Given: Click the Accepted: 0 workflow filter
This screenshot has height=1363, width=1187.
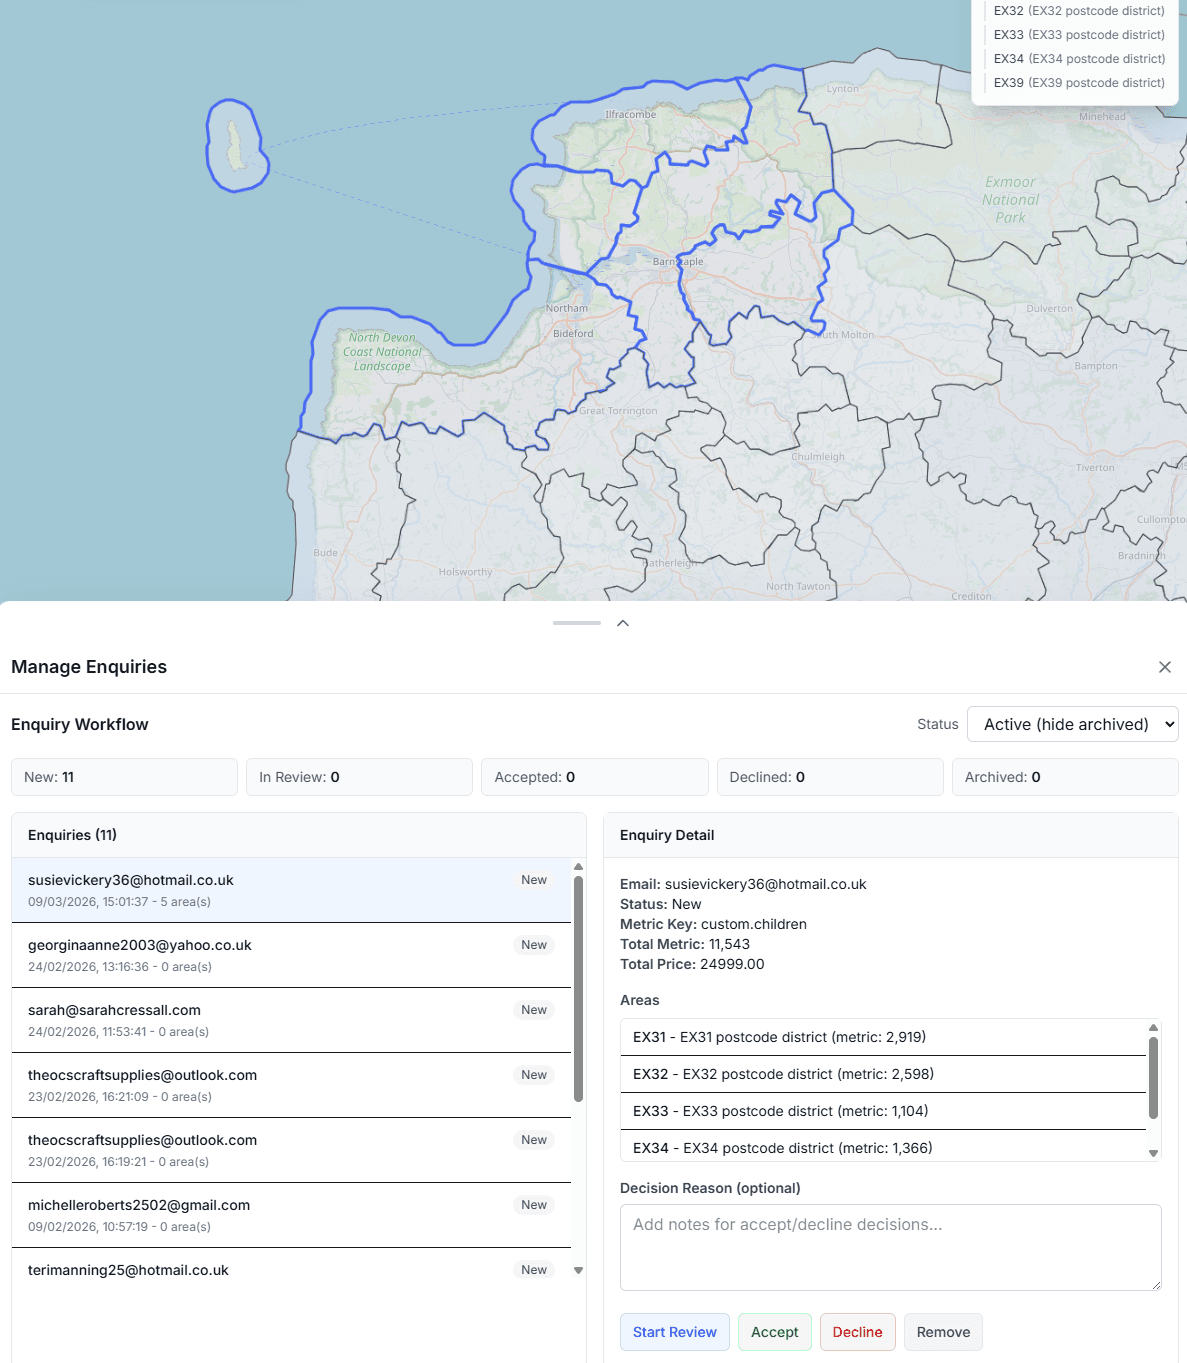Looking at the screenshot, I should (x=594, y=776).
